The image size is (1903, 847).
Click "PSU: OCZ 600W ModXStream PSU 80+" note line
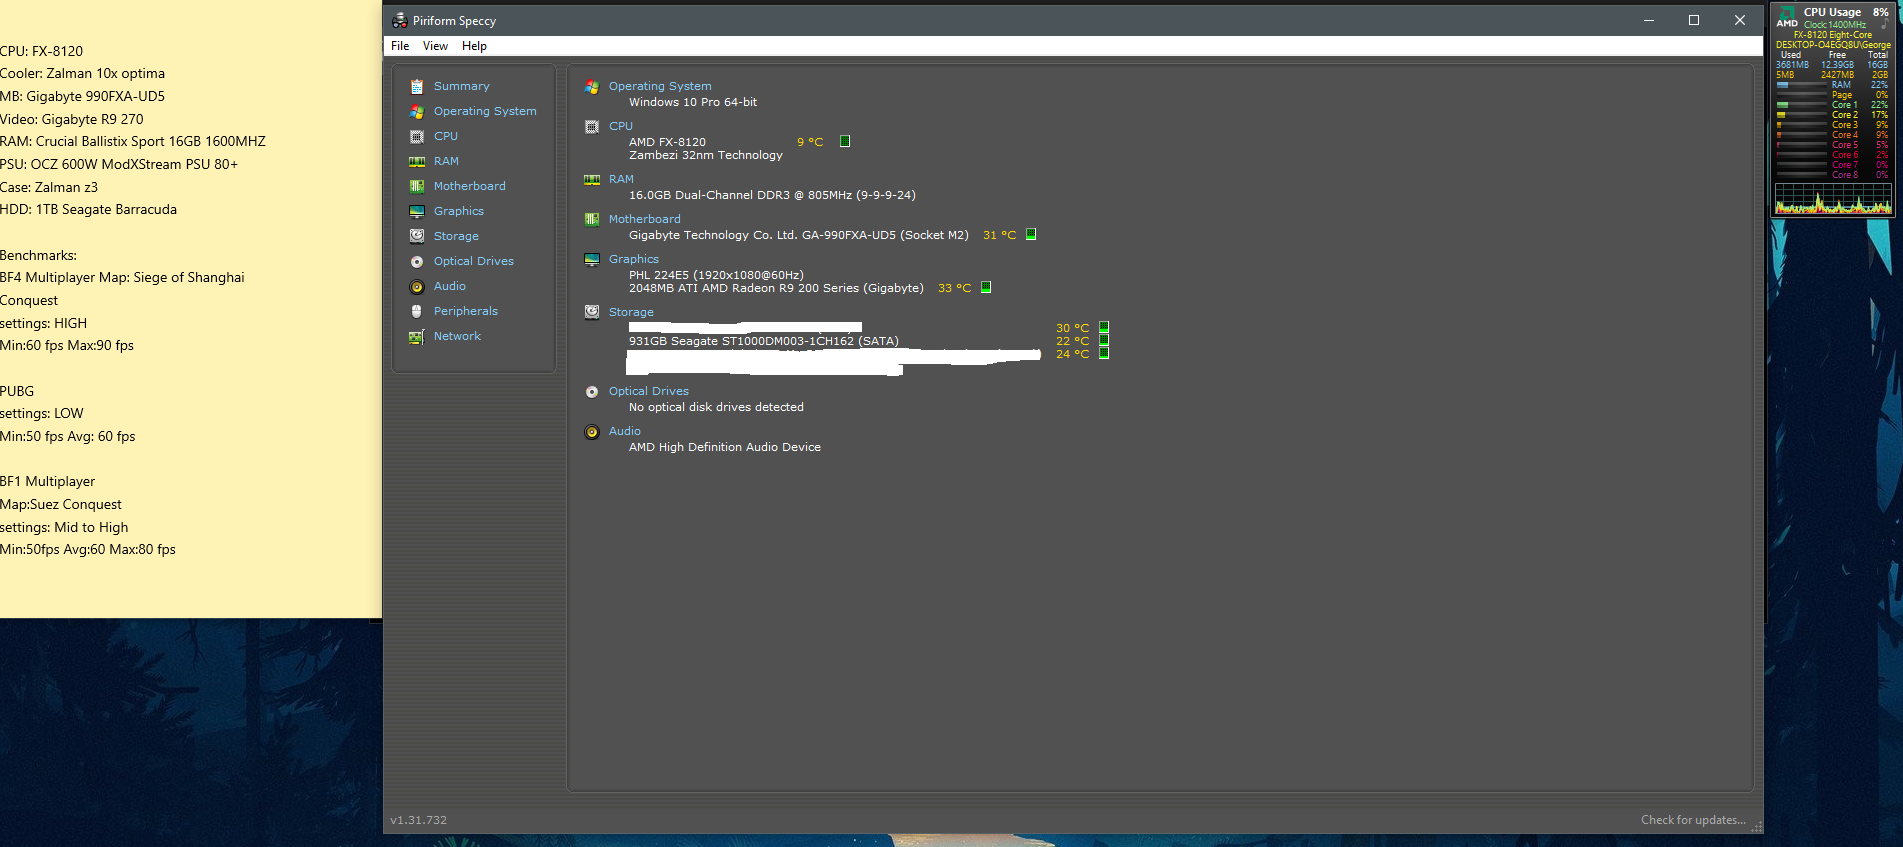coord(119,164)
